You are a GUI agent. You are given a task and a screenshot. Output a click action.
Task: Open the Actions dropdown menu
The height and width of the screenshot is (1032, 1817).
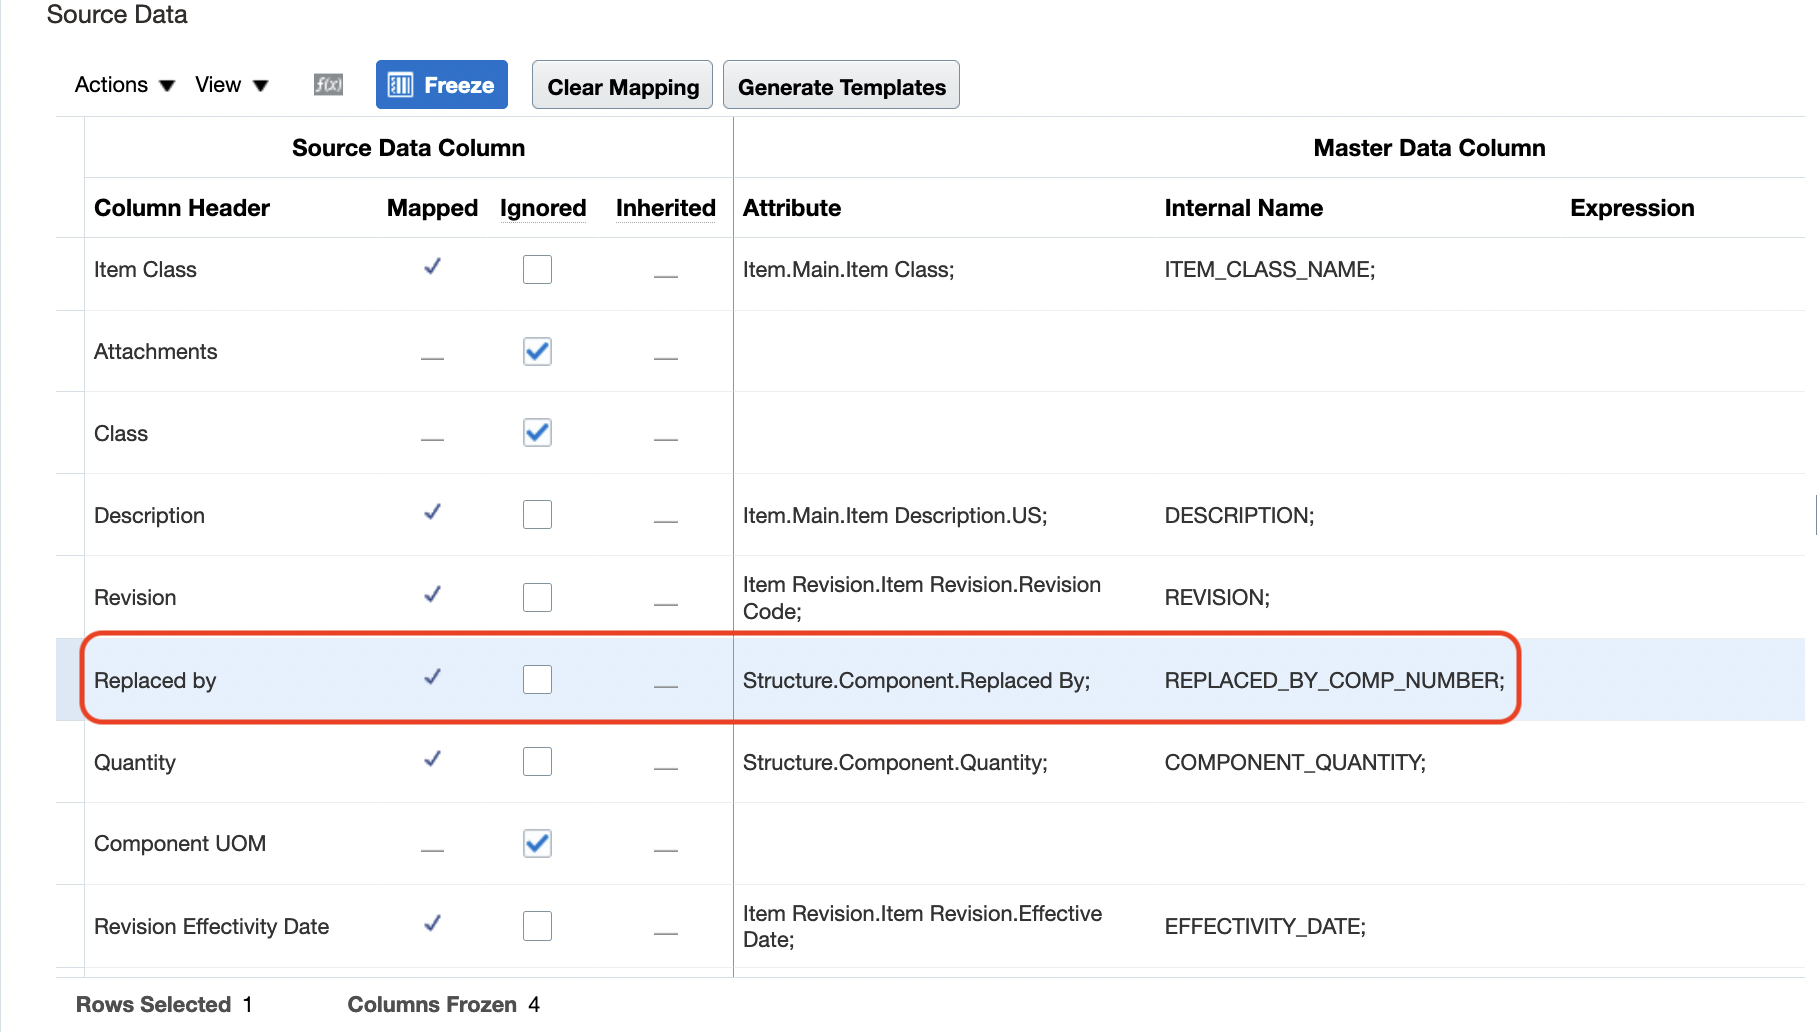124,85
